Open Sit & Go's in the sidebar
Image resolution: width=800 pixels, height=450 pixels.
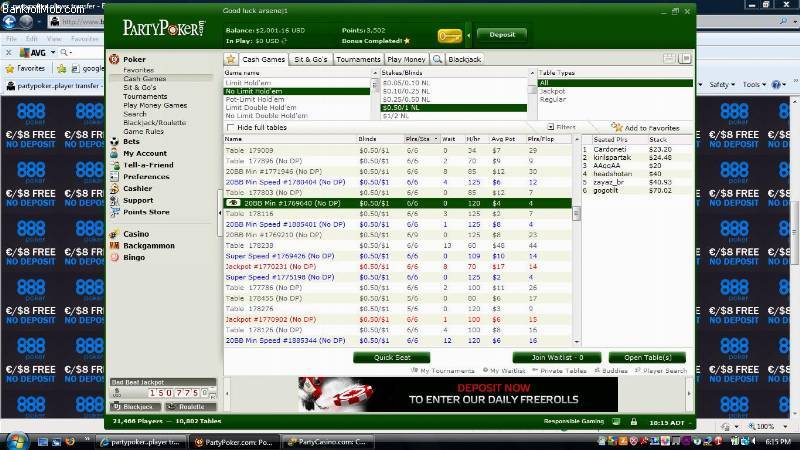pos(140,87)
